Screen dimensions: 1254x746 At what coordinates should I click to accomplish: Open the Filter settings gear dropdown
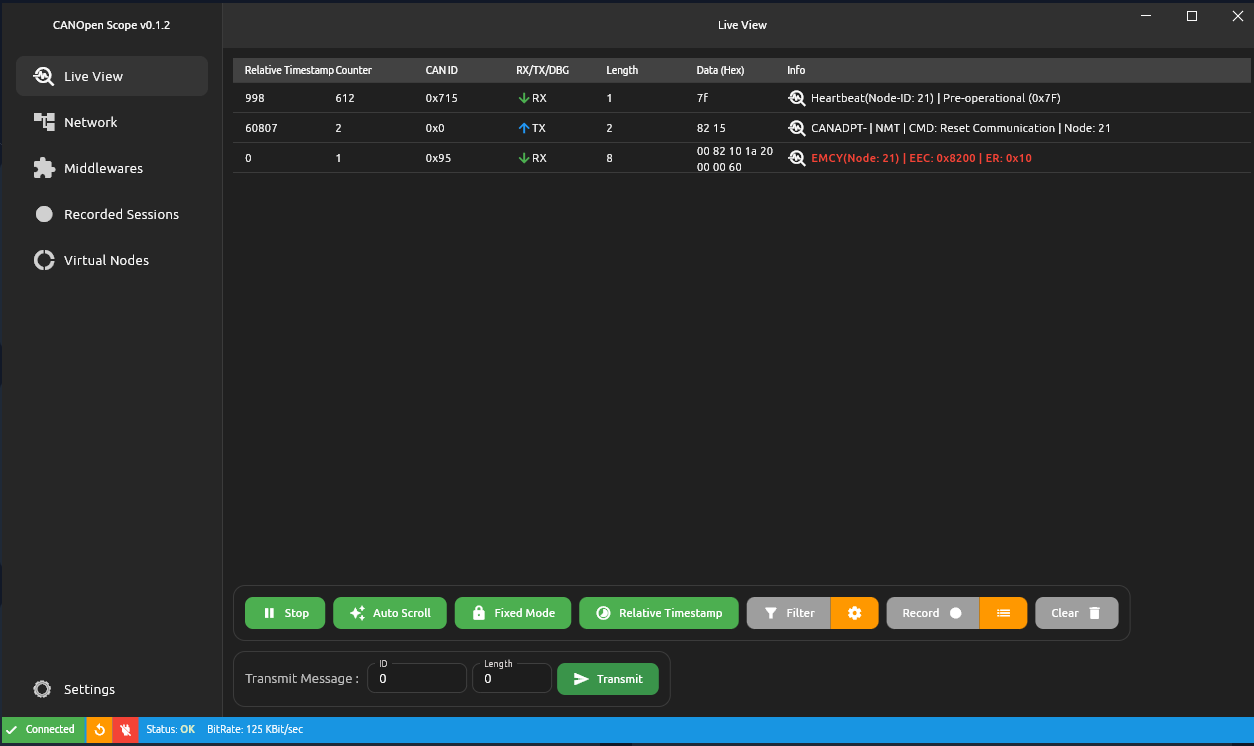(x=855, y=612)
